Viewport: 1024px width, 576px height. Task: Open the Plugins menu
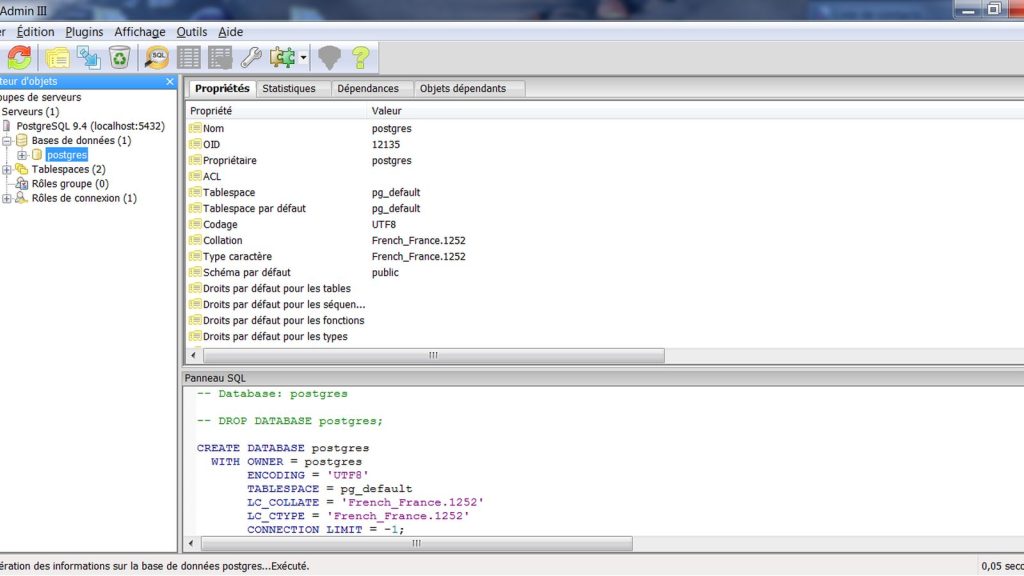[x=84, y=31]
